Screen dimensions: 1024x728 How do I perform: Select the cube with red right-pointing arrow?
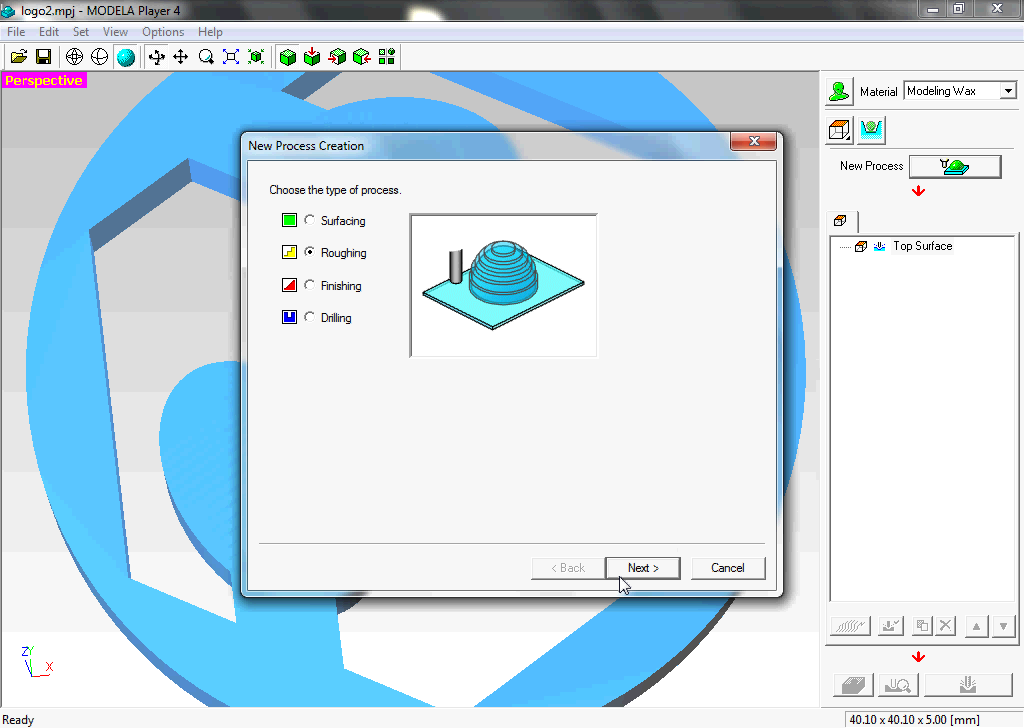(337, 57)
